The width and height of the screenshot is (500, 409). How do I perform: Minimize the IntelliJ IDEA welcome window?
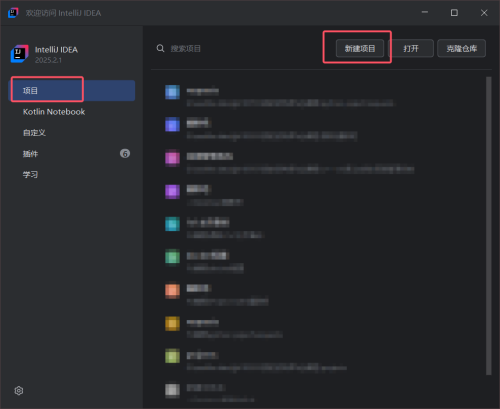[x=425, y=13]
